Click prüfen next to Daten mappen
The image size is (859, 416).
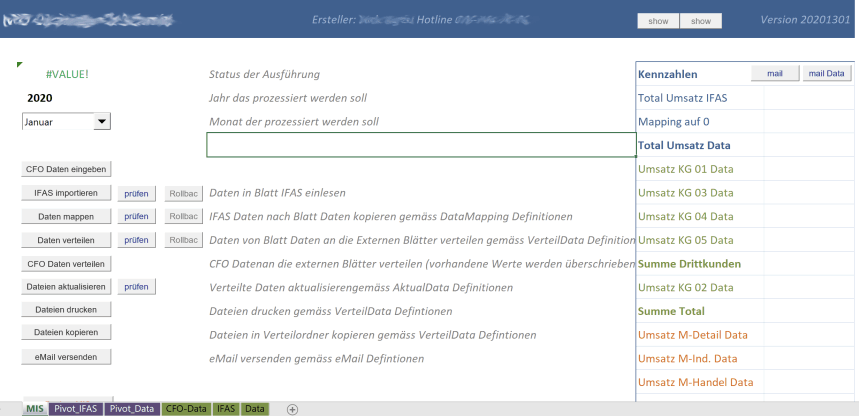136,216
